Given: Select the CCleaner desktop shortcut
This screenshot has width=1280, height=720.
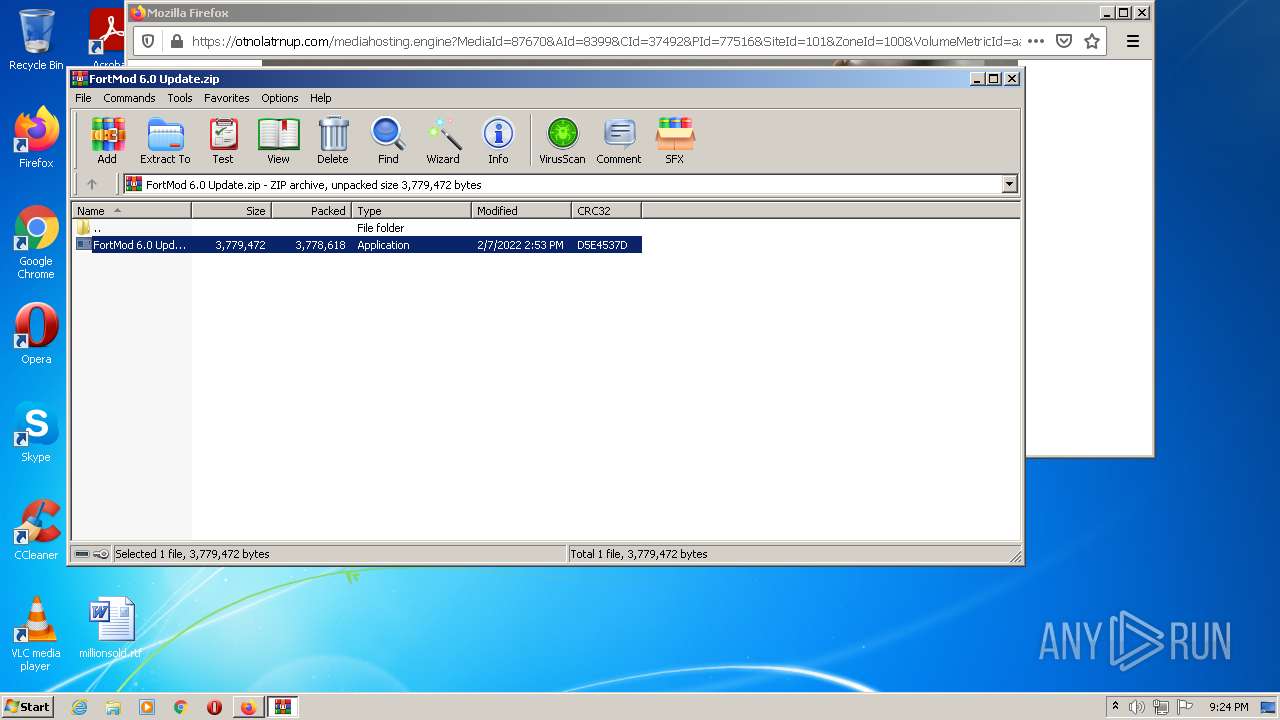Looking at the screenshot, I should coord(36,530).
